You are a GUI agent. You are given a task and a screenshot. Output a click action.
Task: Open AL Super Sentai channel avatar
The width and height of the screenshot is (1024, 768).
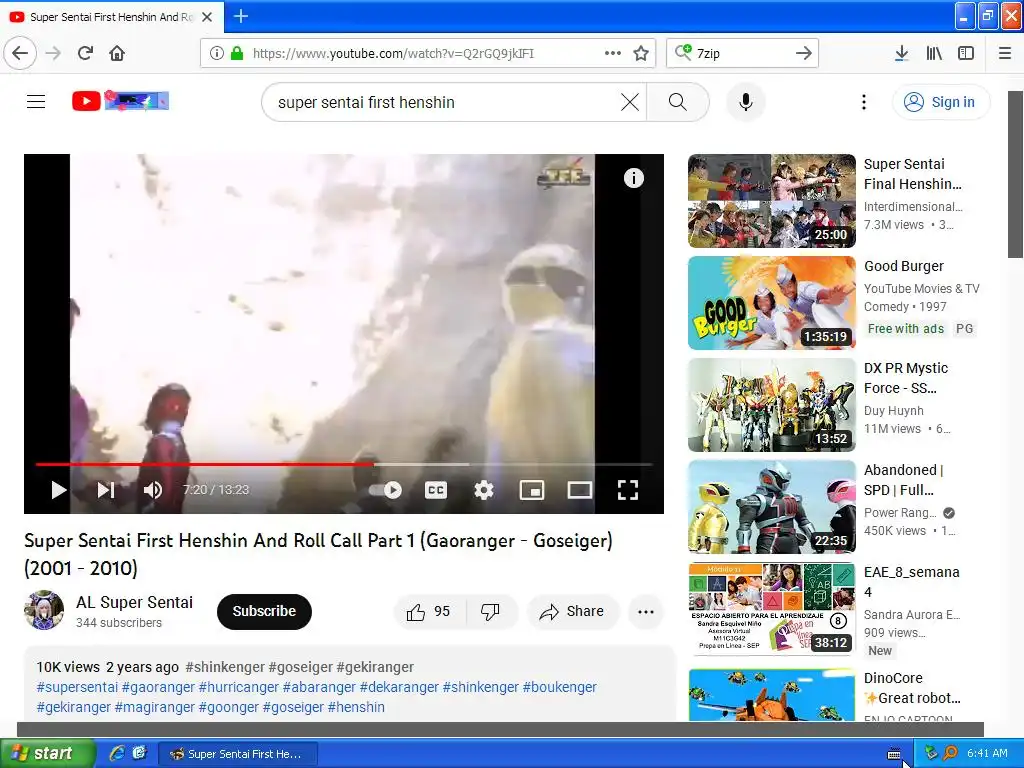(x=44, y=610)
